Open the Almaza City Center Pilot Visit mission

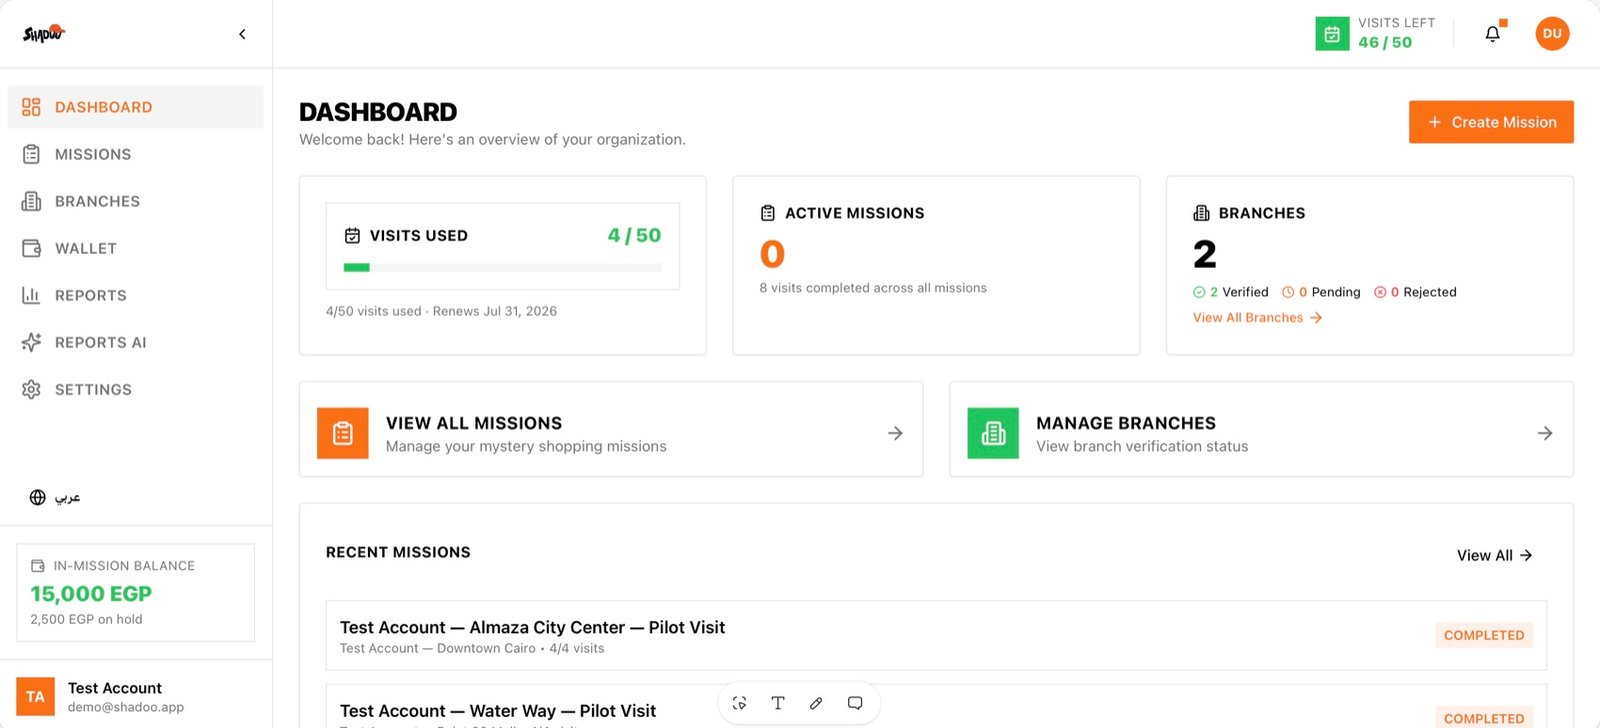[936, 636]
